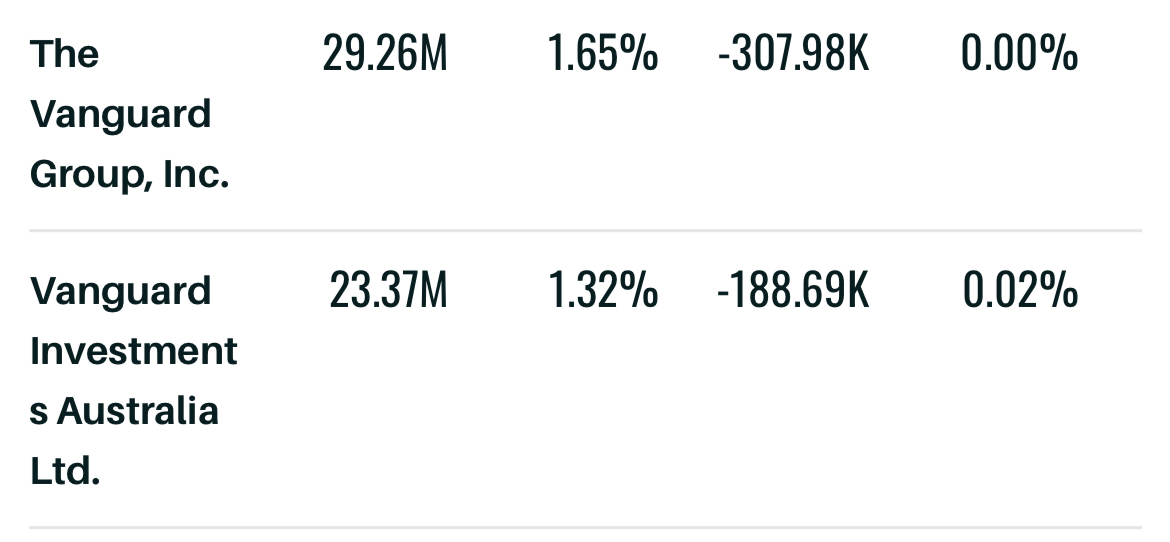Click "s Australia" text line
Screen dimensions: 1170x542
point(124,411)
